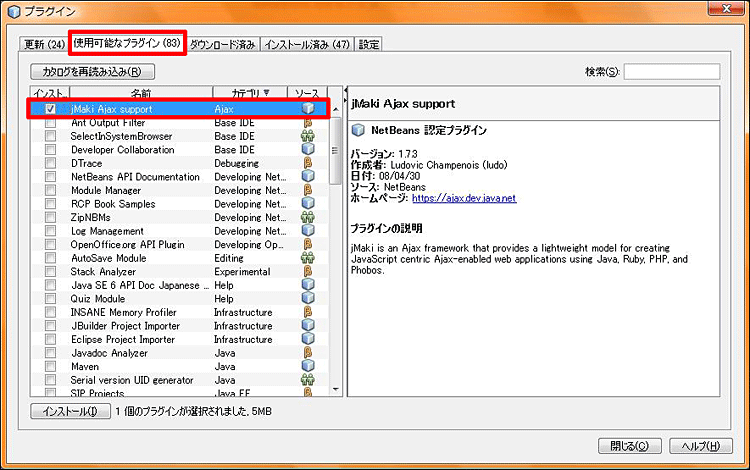Check the Ant Output Filter checkbox
Image resolution: width=750 pixels, height=470 pixels.
click(x=50, y=123)
